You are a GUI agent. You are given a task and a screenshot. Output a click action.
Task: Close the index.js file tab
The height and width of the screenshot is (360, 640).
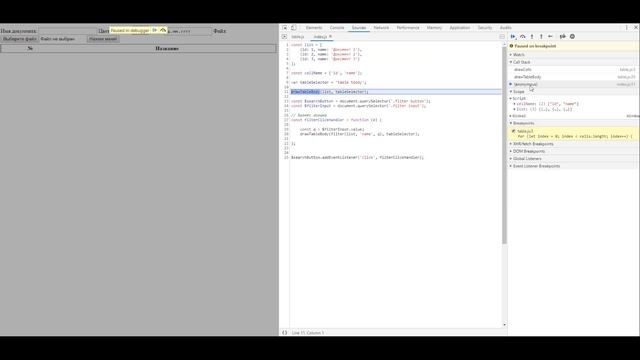click(x=330, y=37)
